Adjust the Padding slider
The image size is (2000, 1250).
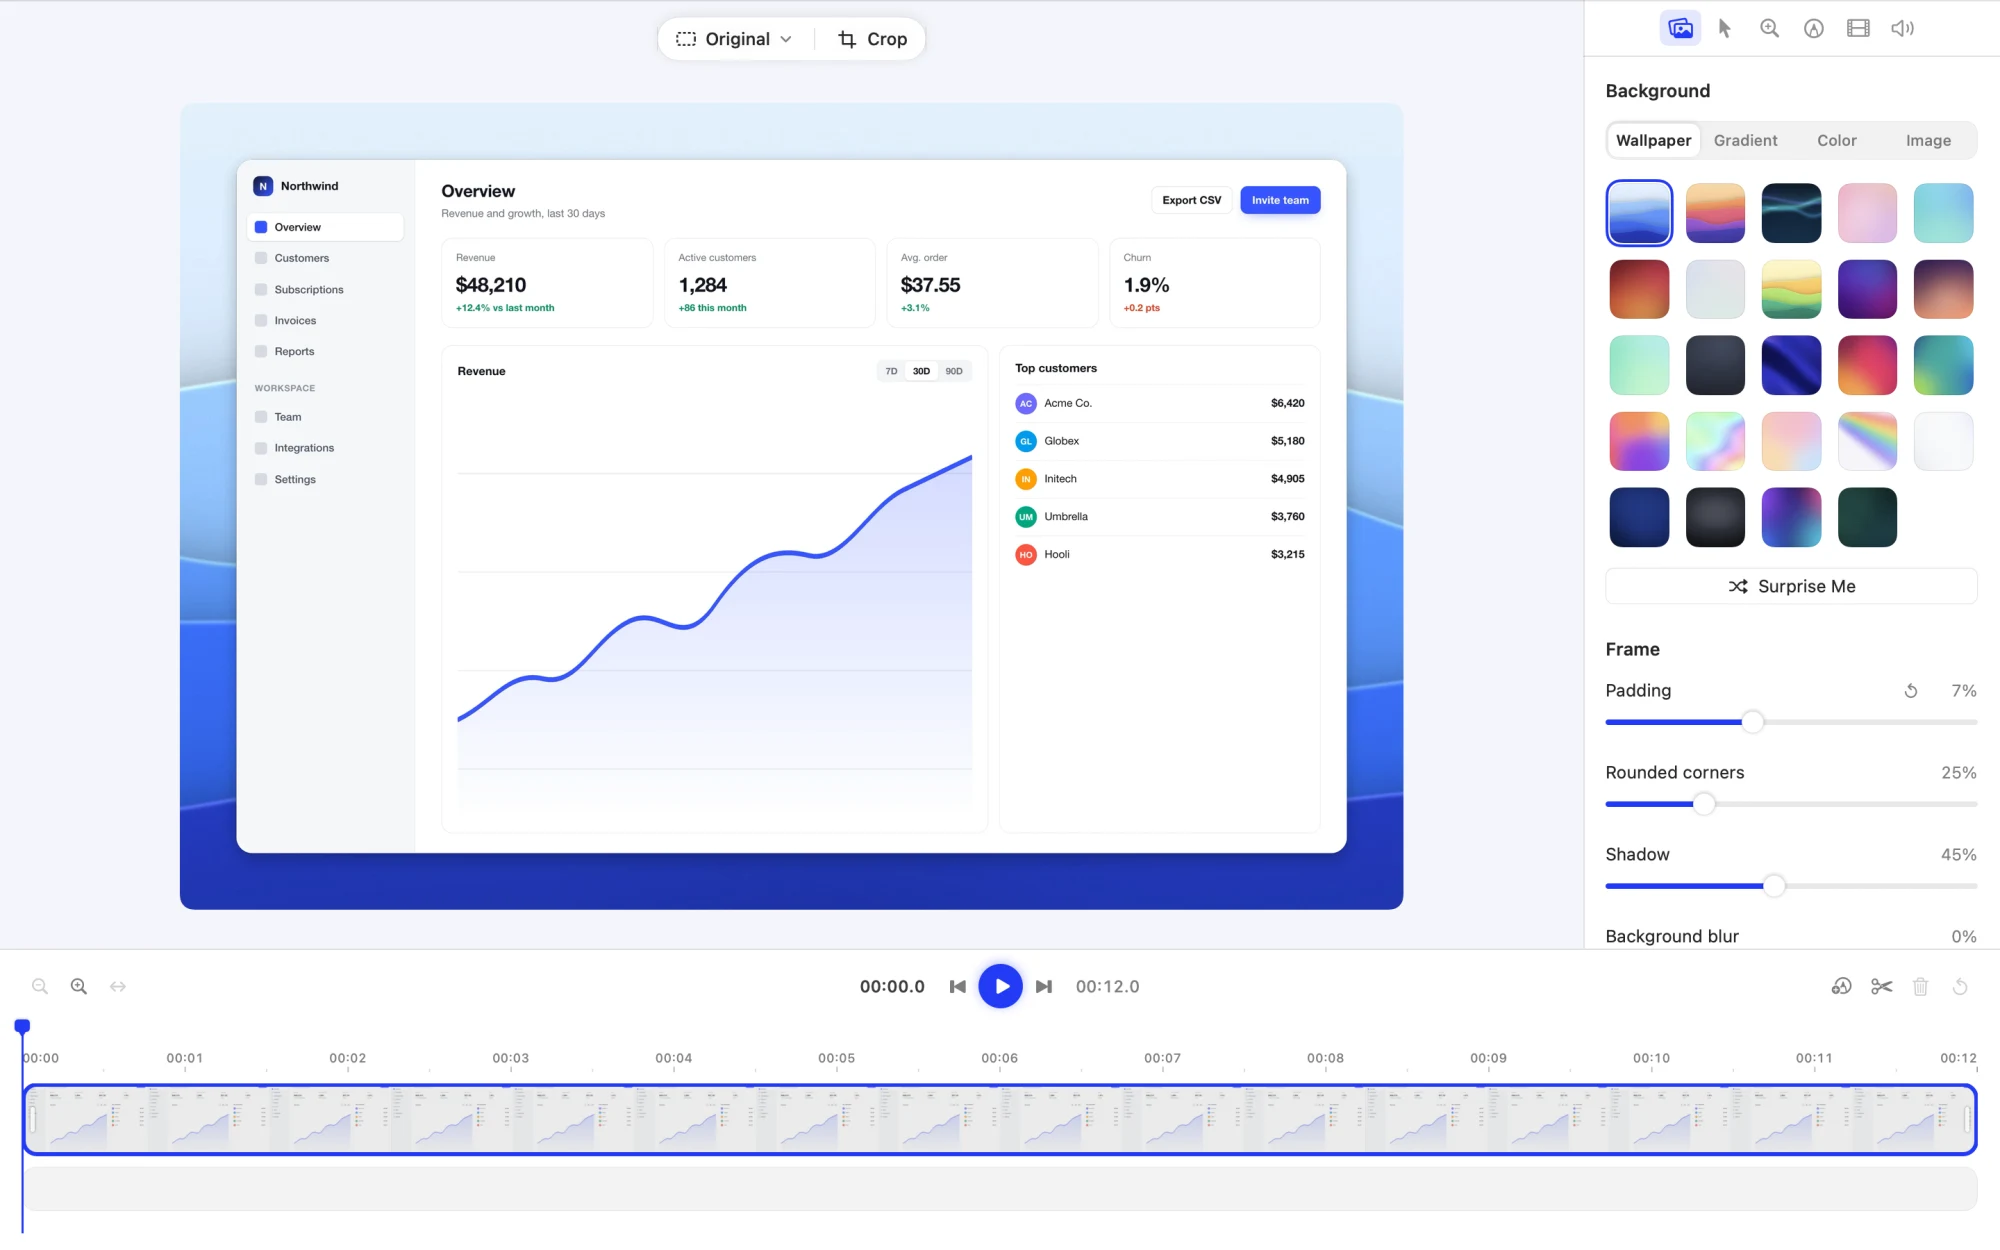pyautogui.click(x=1752, y=722)
